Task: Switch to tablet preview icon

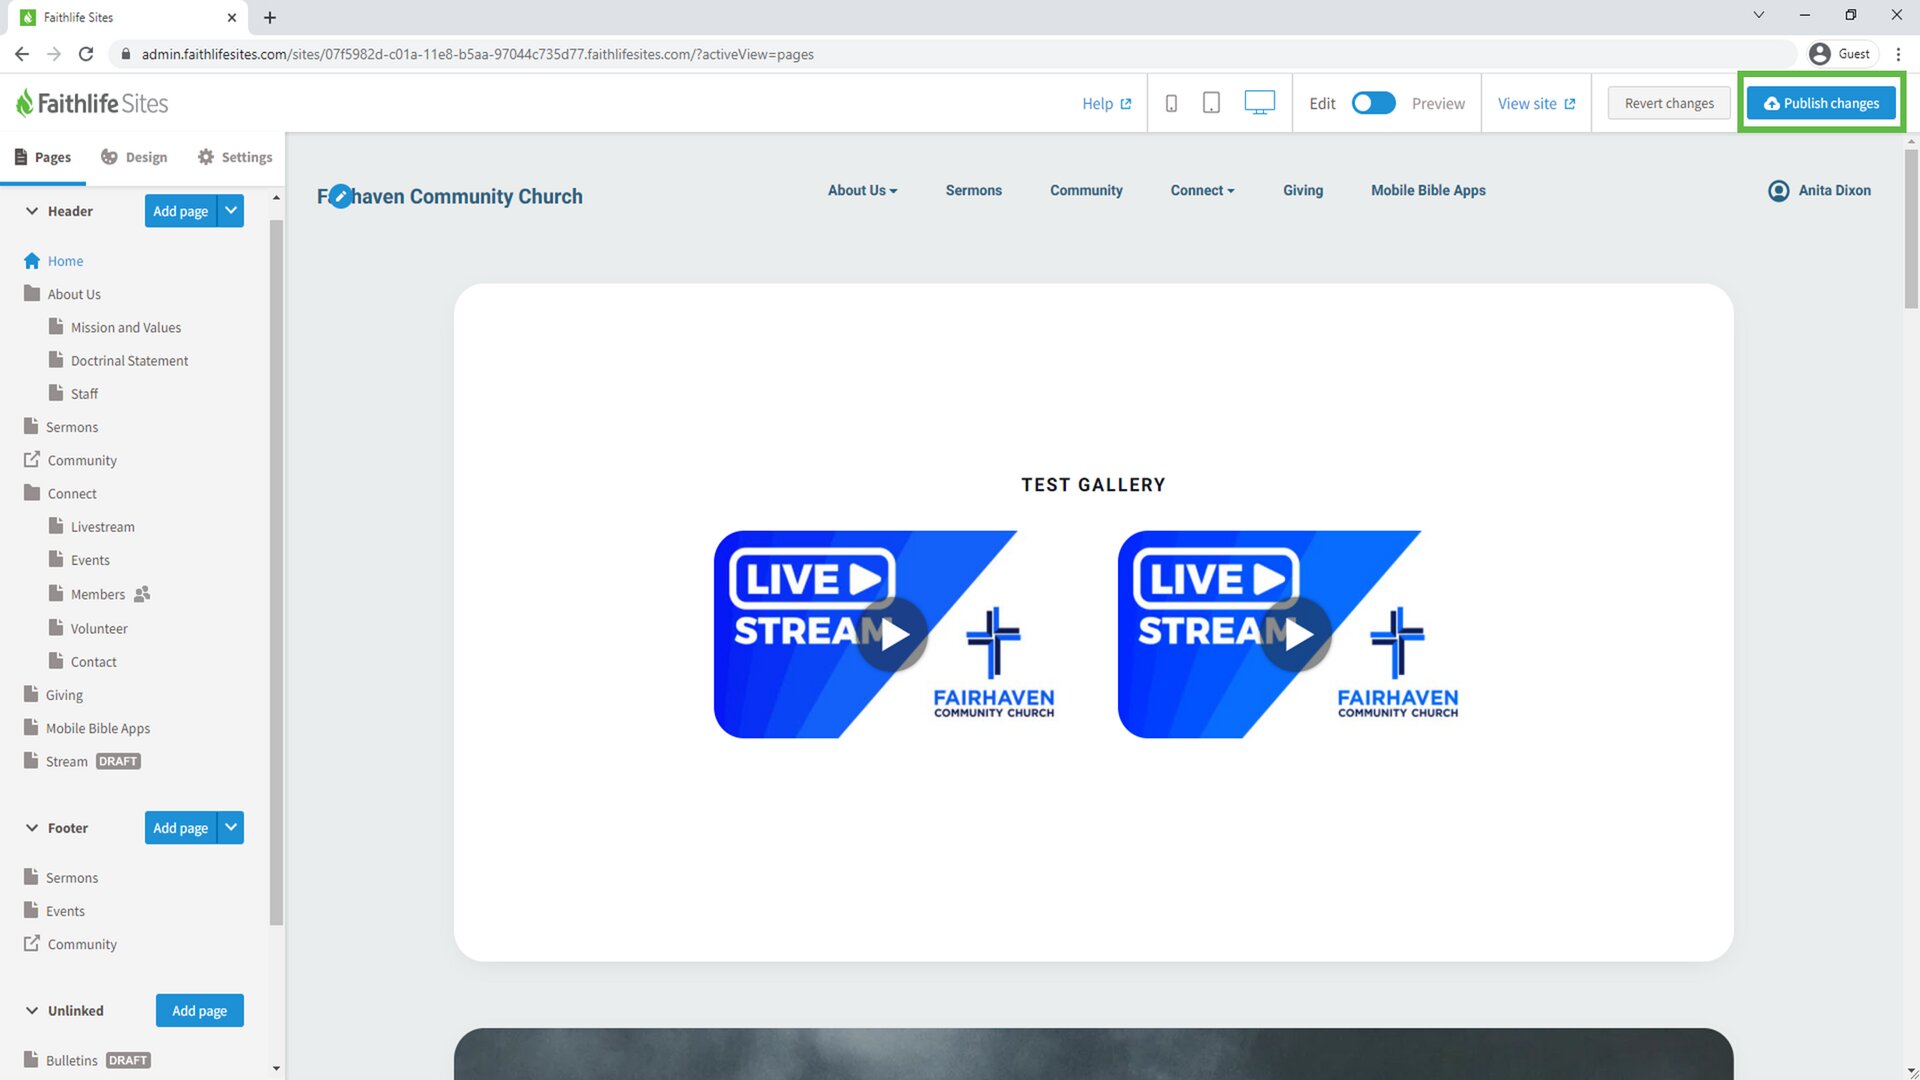Action: [x=1211, y=103]
